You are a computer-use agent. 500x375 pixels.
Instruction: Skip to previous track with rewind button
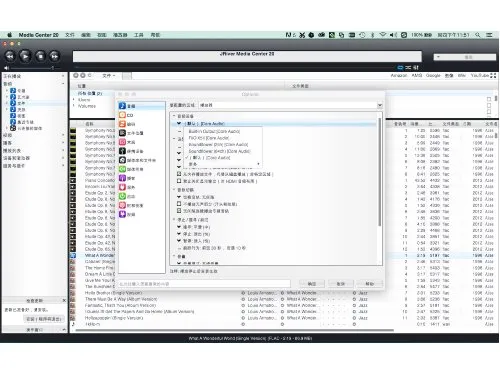[x=10, y=56]
